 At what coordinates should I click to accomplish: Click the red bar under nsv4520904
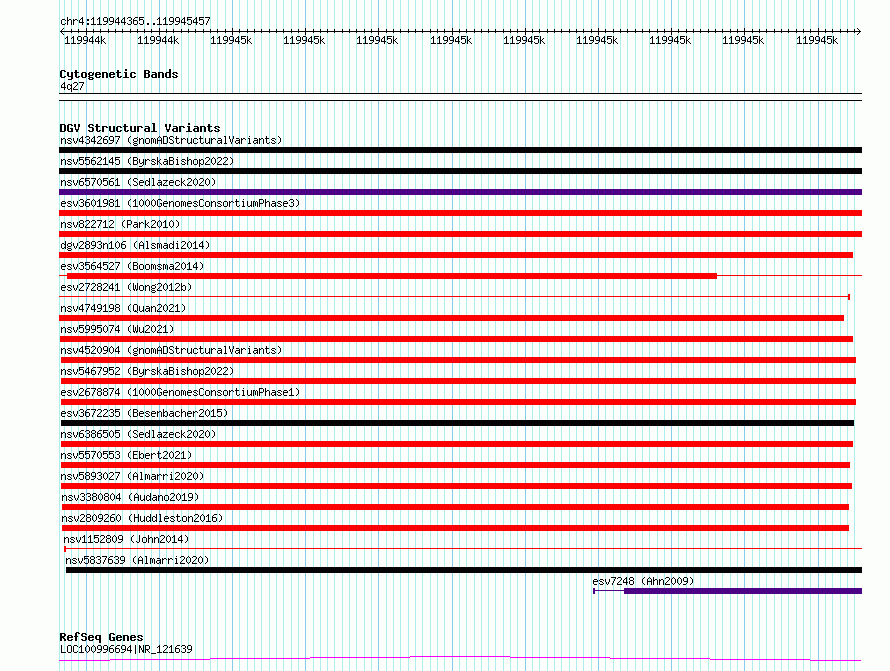click(x=458, y=360)
